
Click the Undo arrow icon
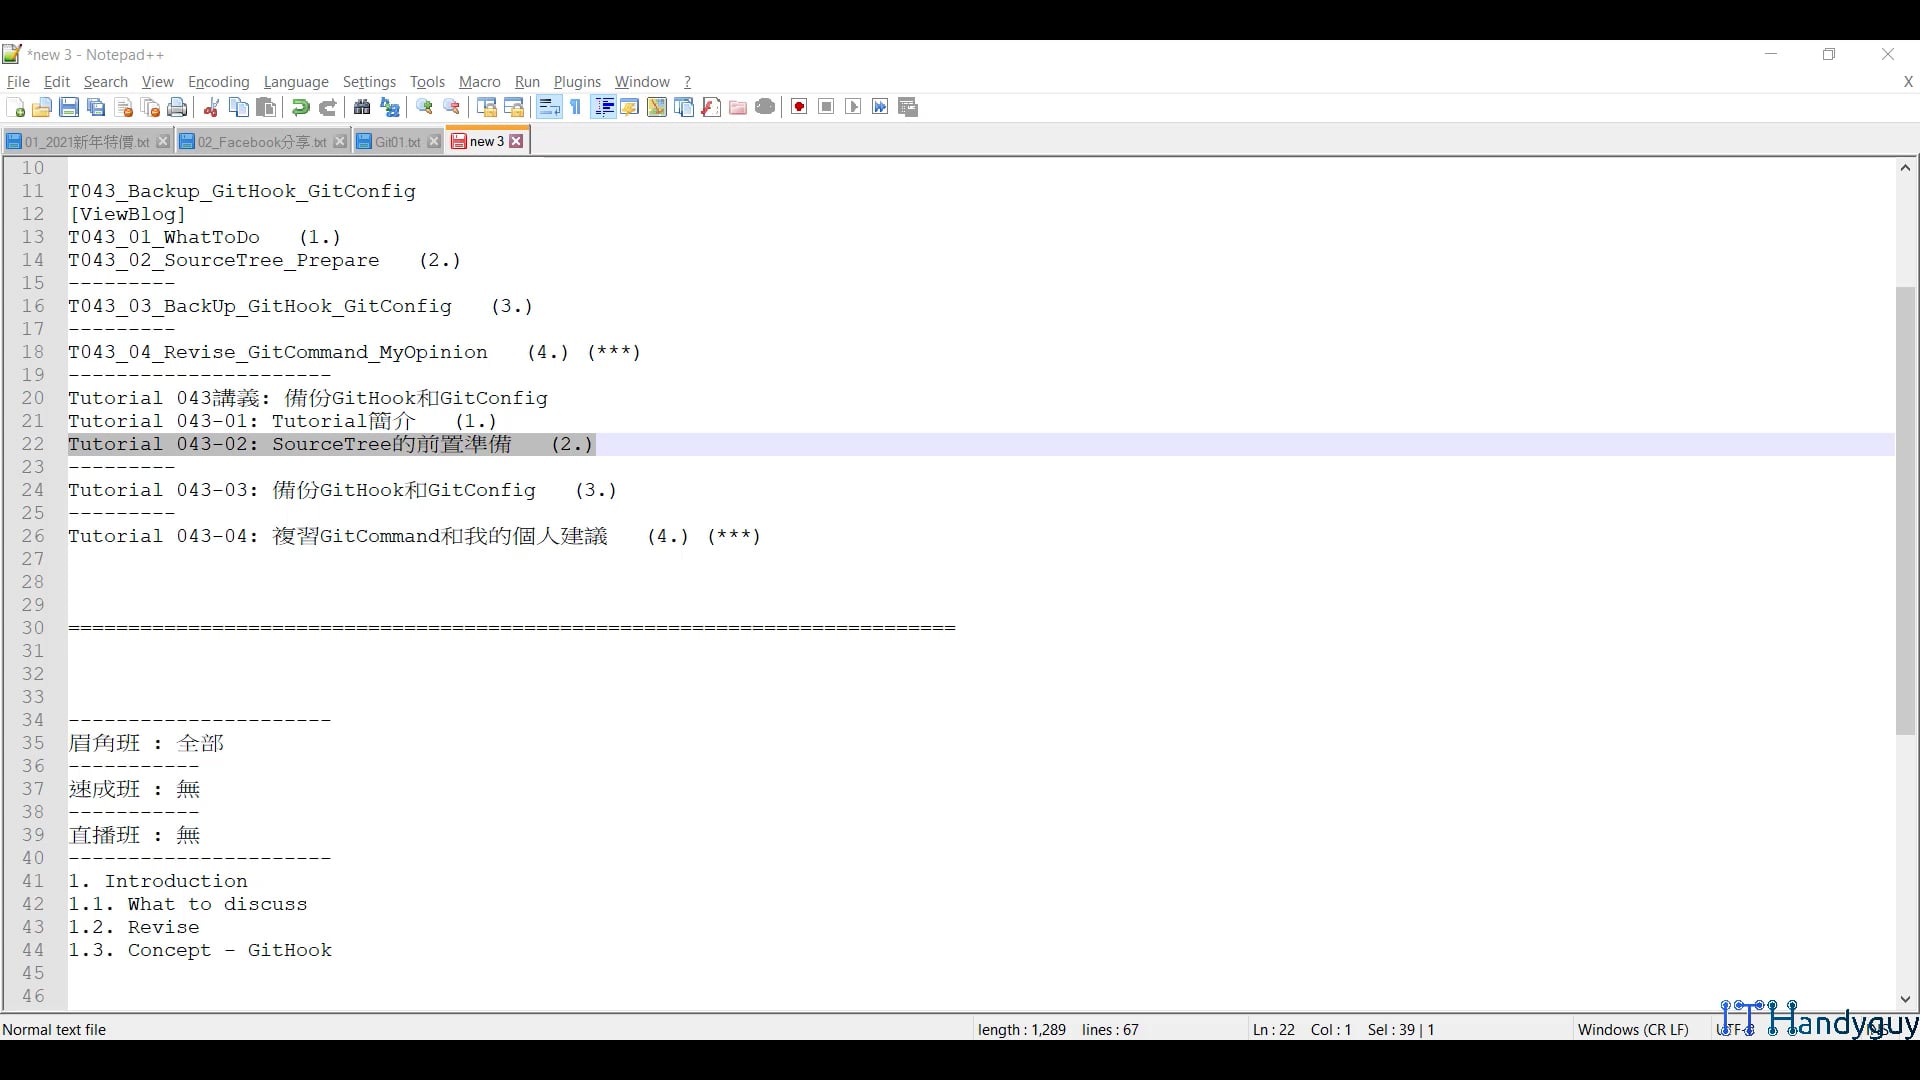pyautogui.click(x=299, y=107)
